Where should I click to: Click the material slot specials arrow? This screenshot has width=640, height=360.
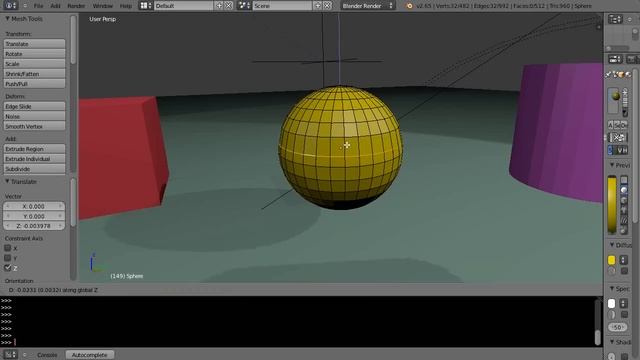tap(625, 113)
